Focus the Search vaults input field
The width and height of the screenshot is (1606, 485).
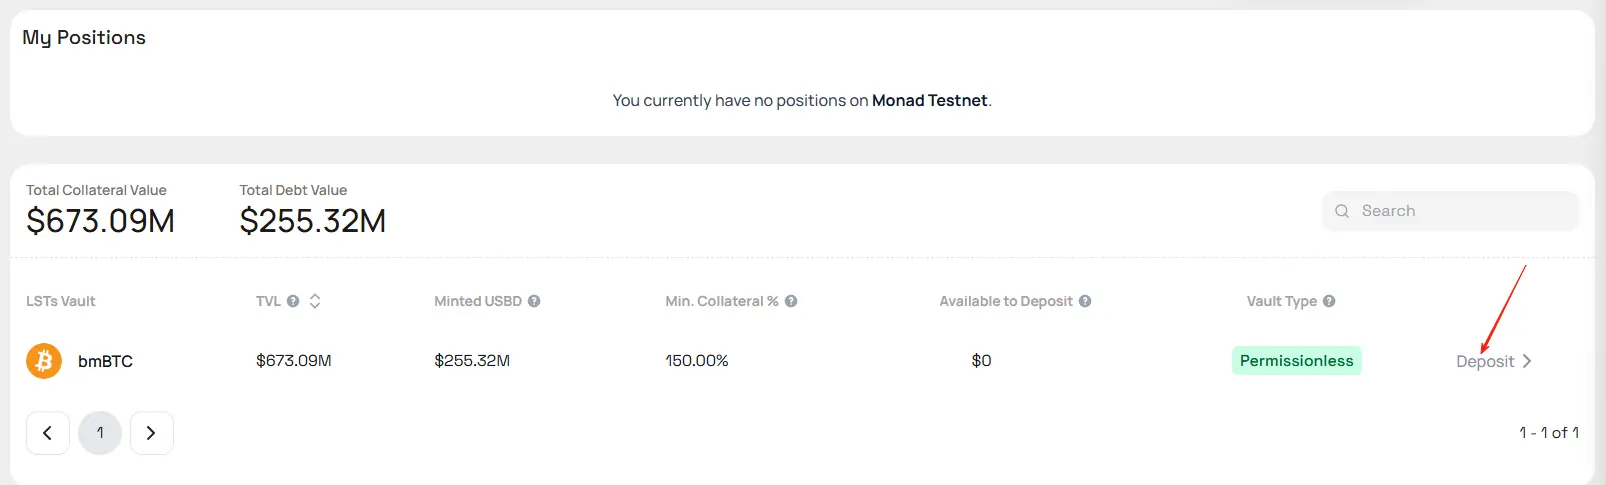[x=1450, y=211]
